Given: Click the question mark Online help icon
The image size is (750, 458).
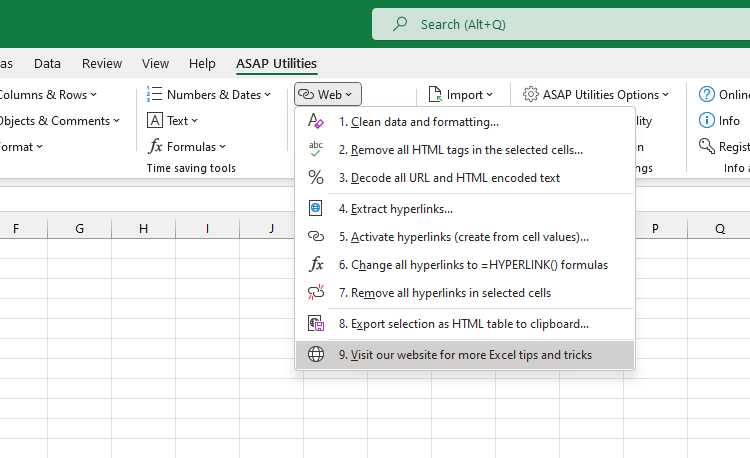Looking at the screenshot, I should tap(706, 94).
